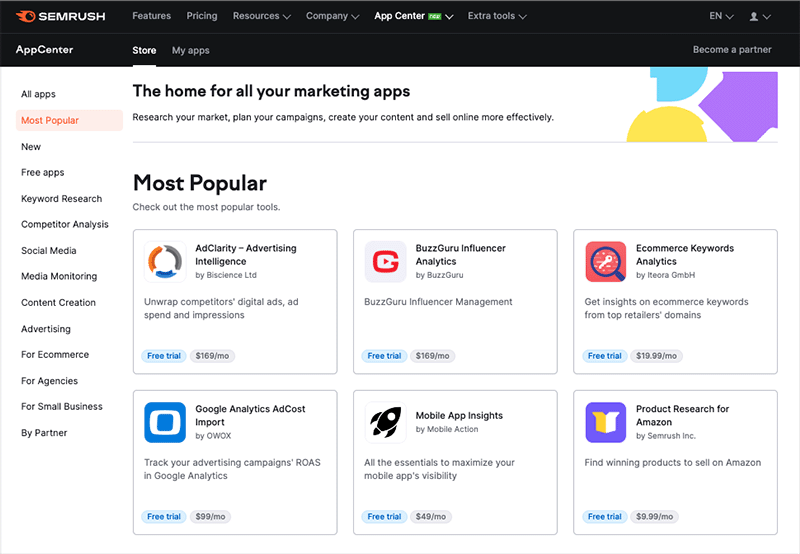Click the Semrush logo

coord(61,16)
